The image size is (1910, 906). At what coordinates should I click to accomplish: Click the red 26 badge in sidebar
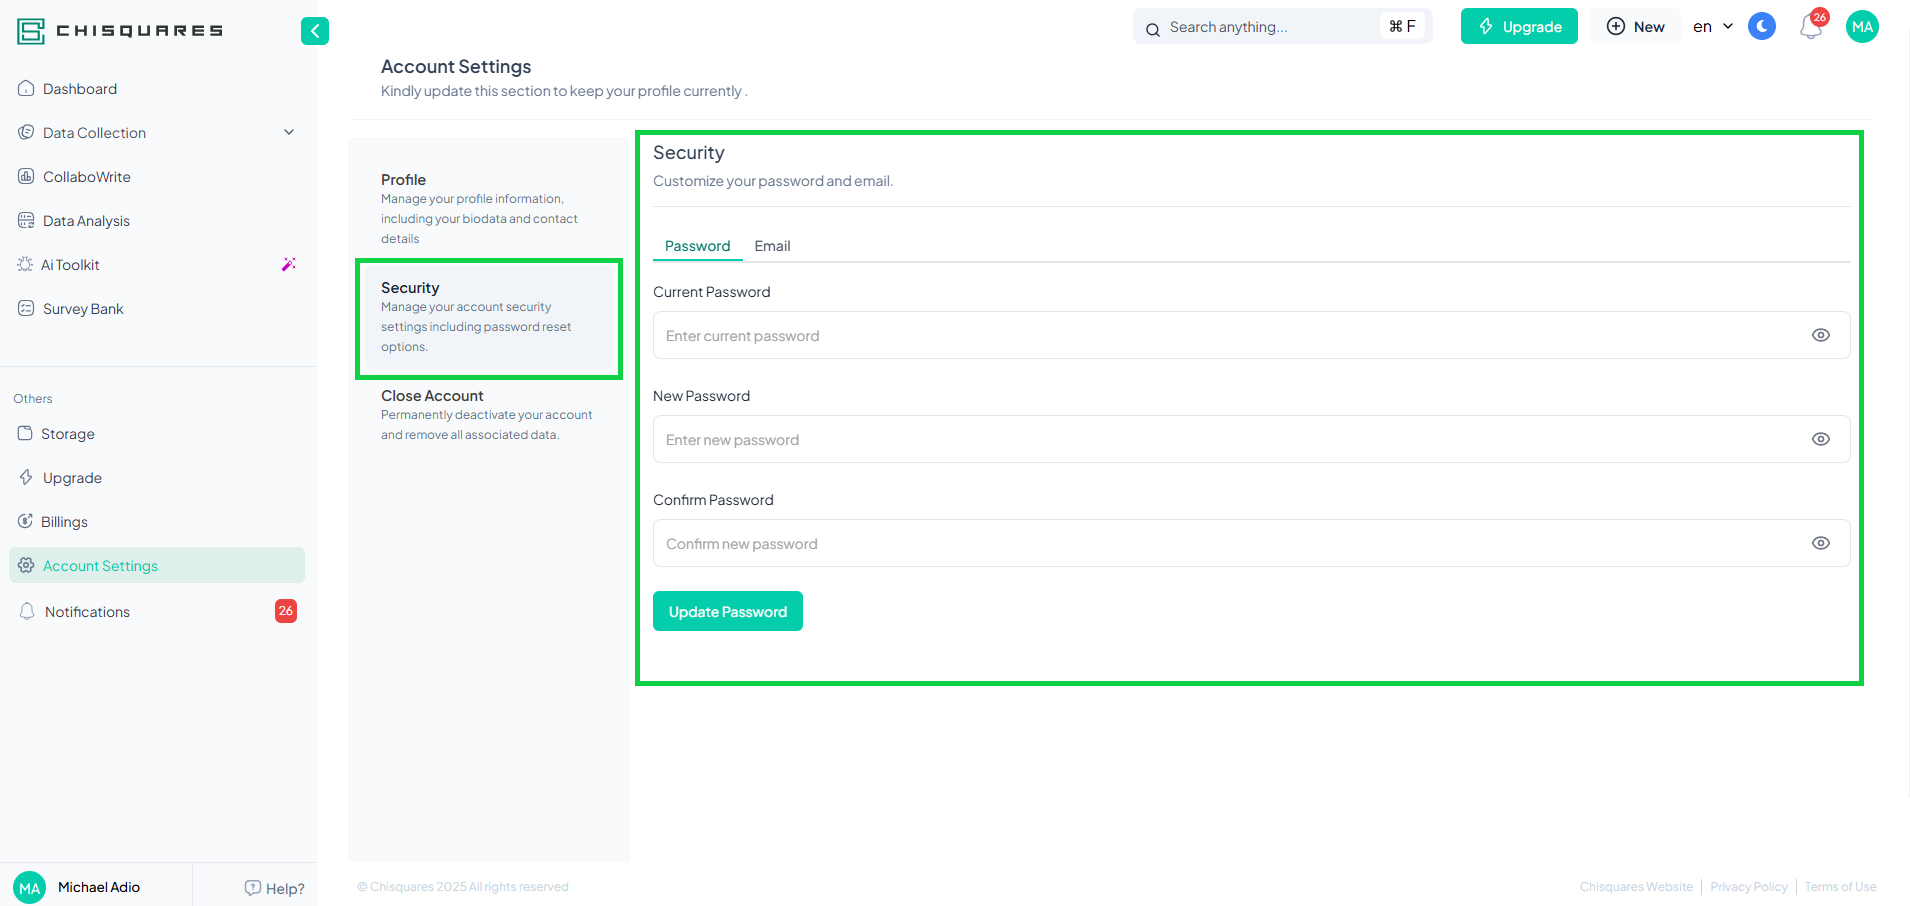[286, 611]
